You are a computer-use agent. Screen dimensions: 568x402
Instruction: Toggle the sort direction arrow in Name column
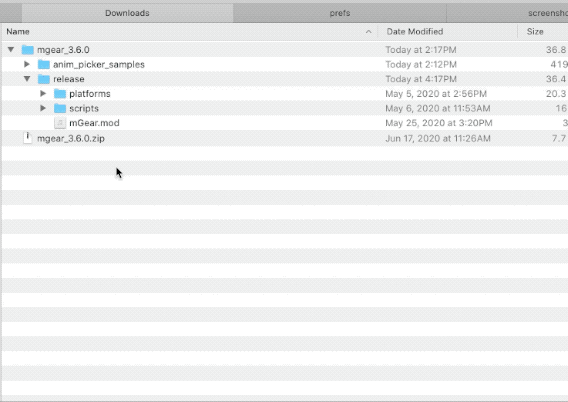368,32
